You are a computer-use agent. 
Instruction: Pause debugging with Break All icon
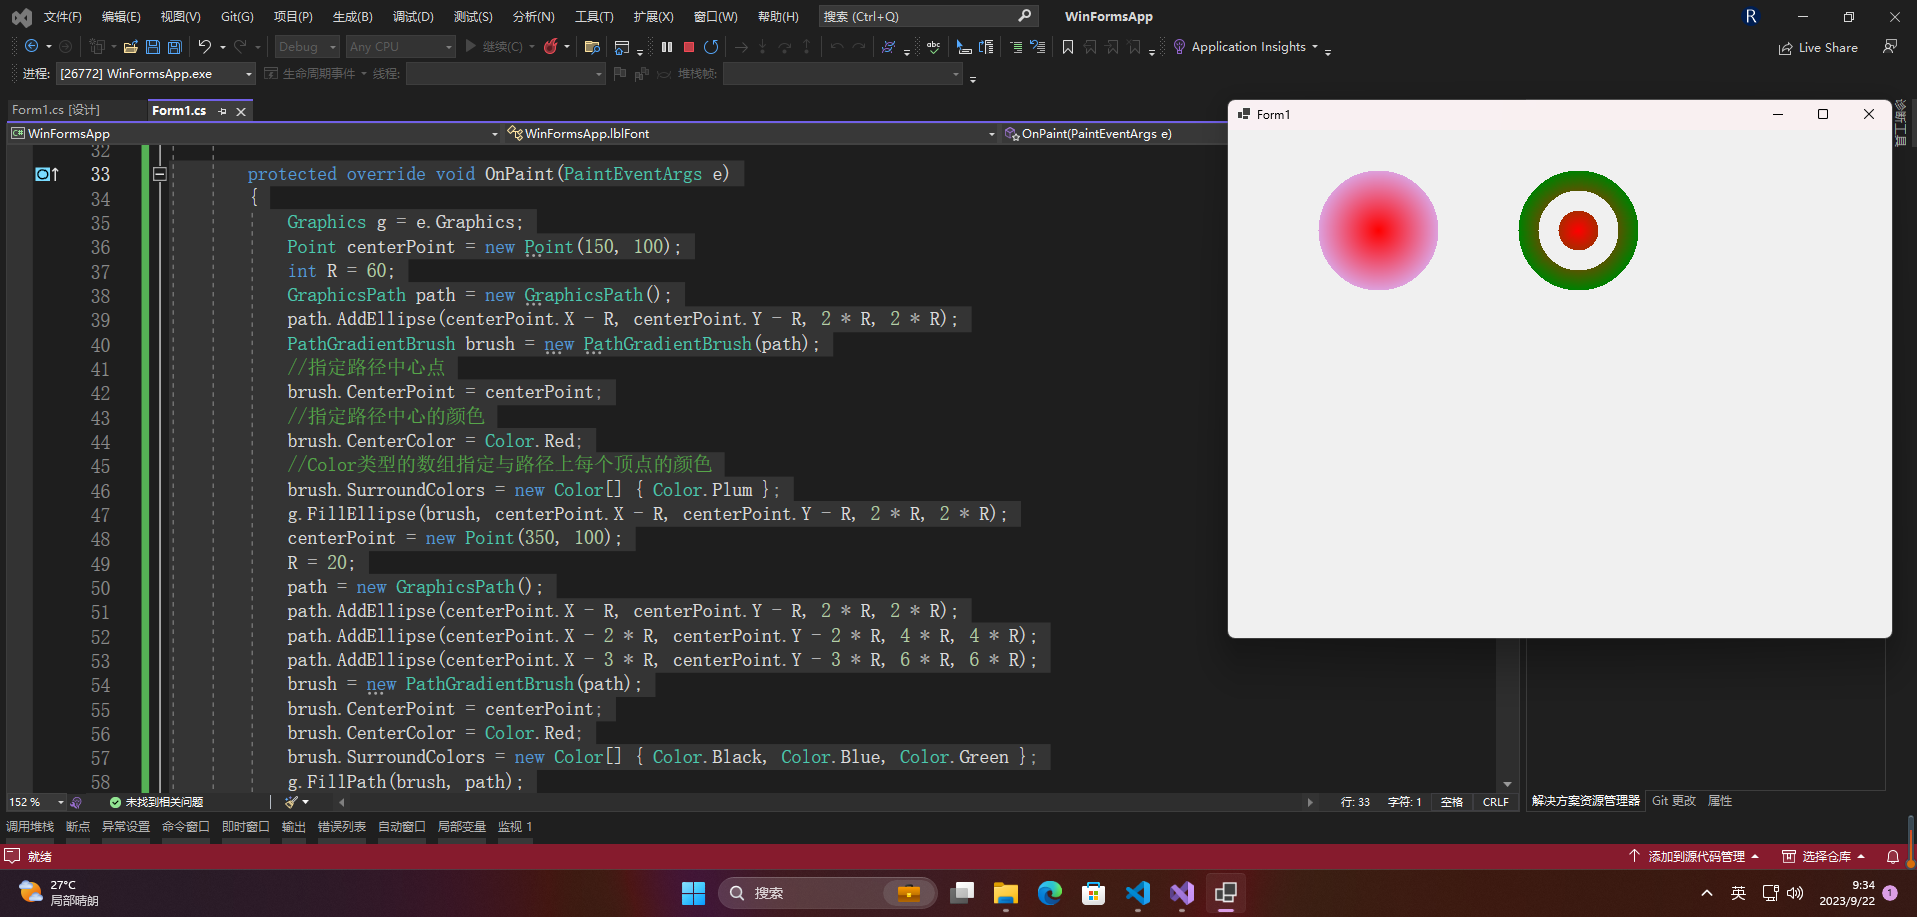tap(667, 47)
